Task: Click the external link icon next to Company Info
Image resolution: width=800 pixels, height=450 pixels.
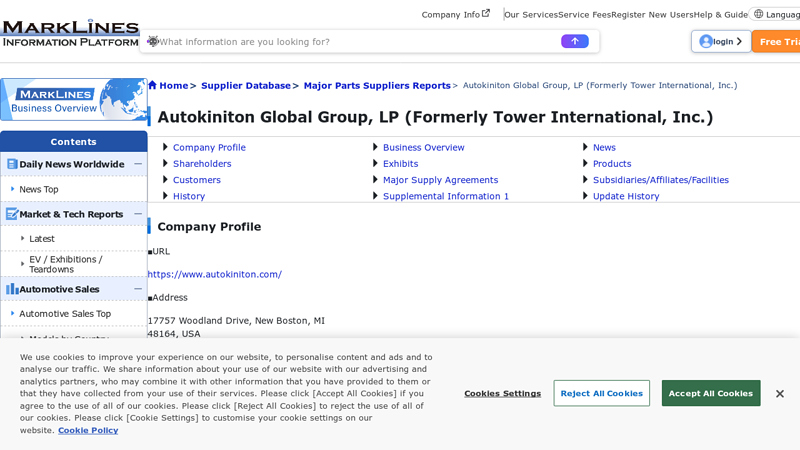Action: [x=486, y=13]
